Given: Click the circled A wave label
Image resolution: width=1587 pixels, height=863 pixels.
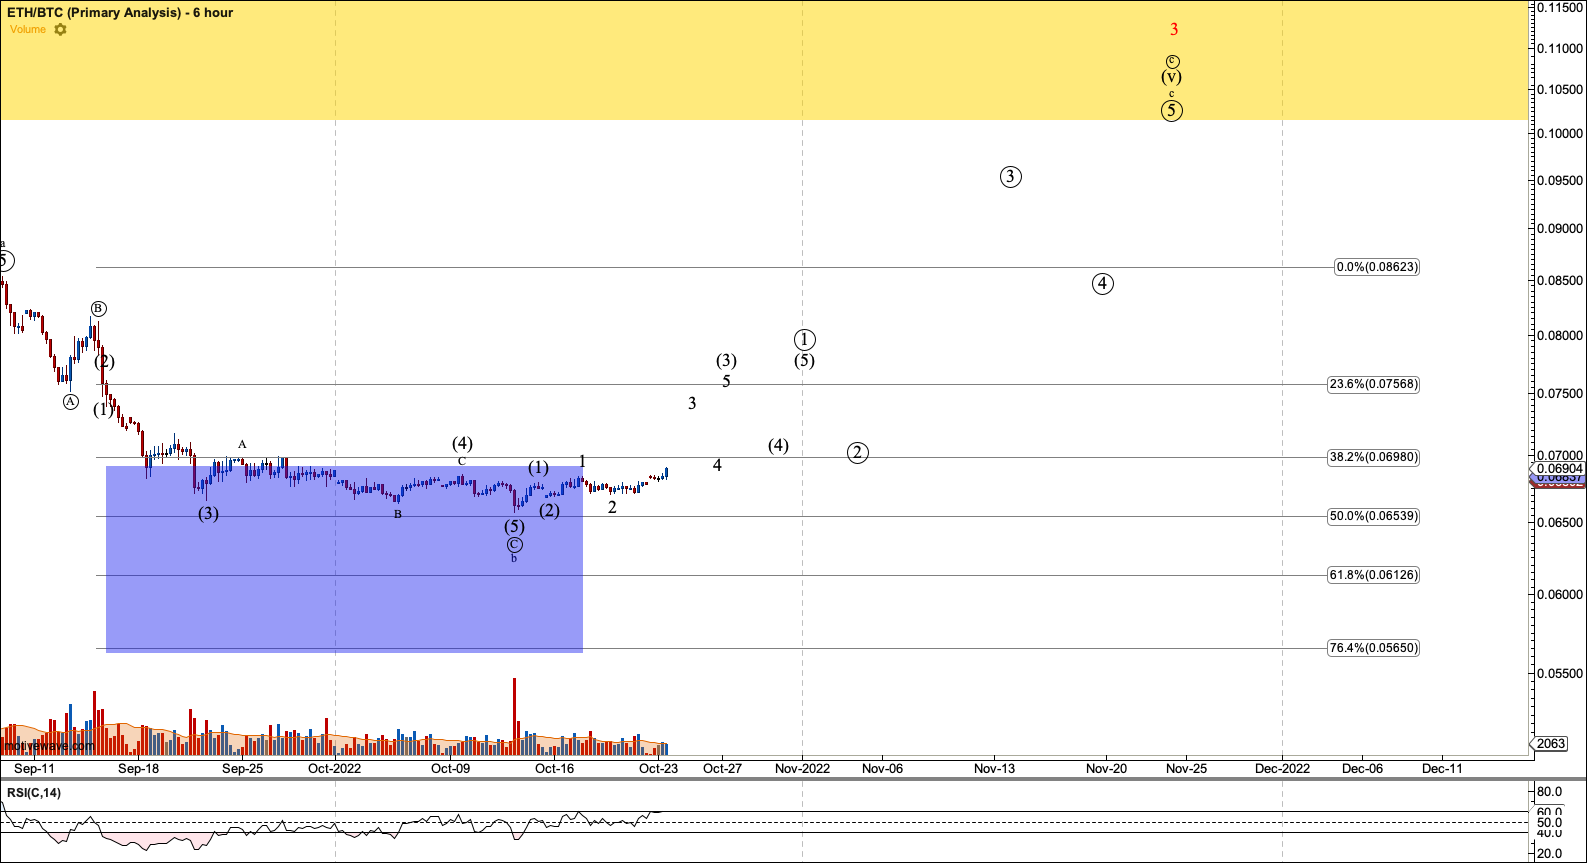Looking at the screenshot, I should click(70, 402).
